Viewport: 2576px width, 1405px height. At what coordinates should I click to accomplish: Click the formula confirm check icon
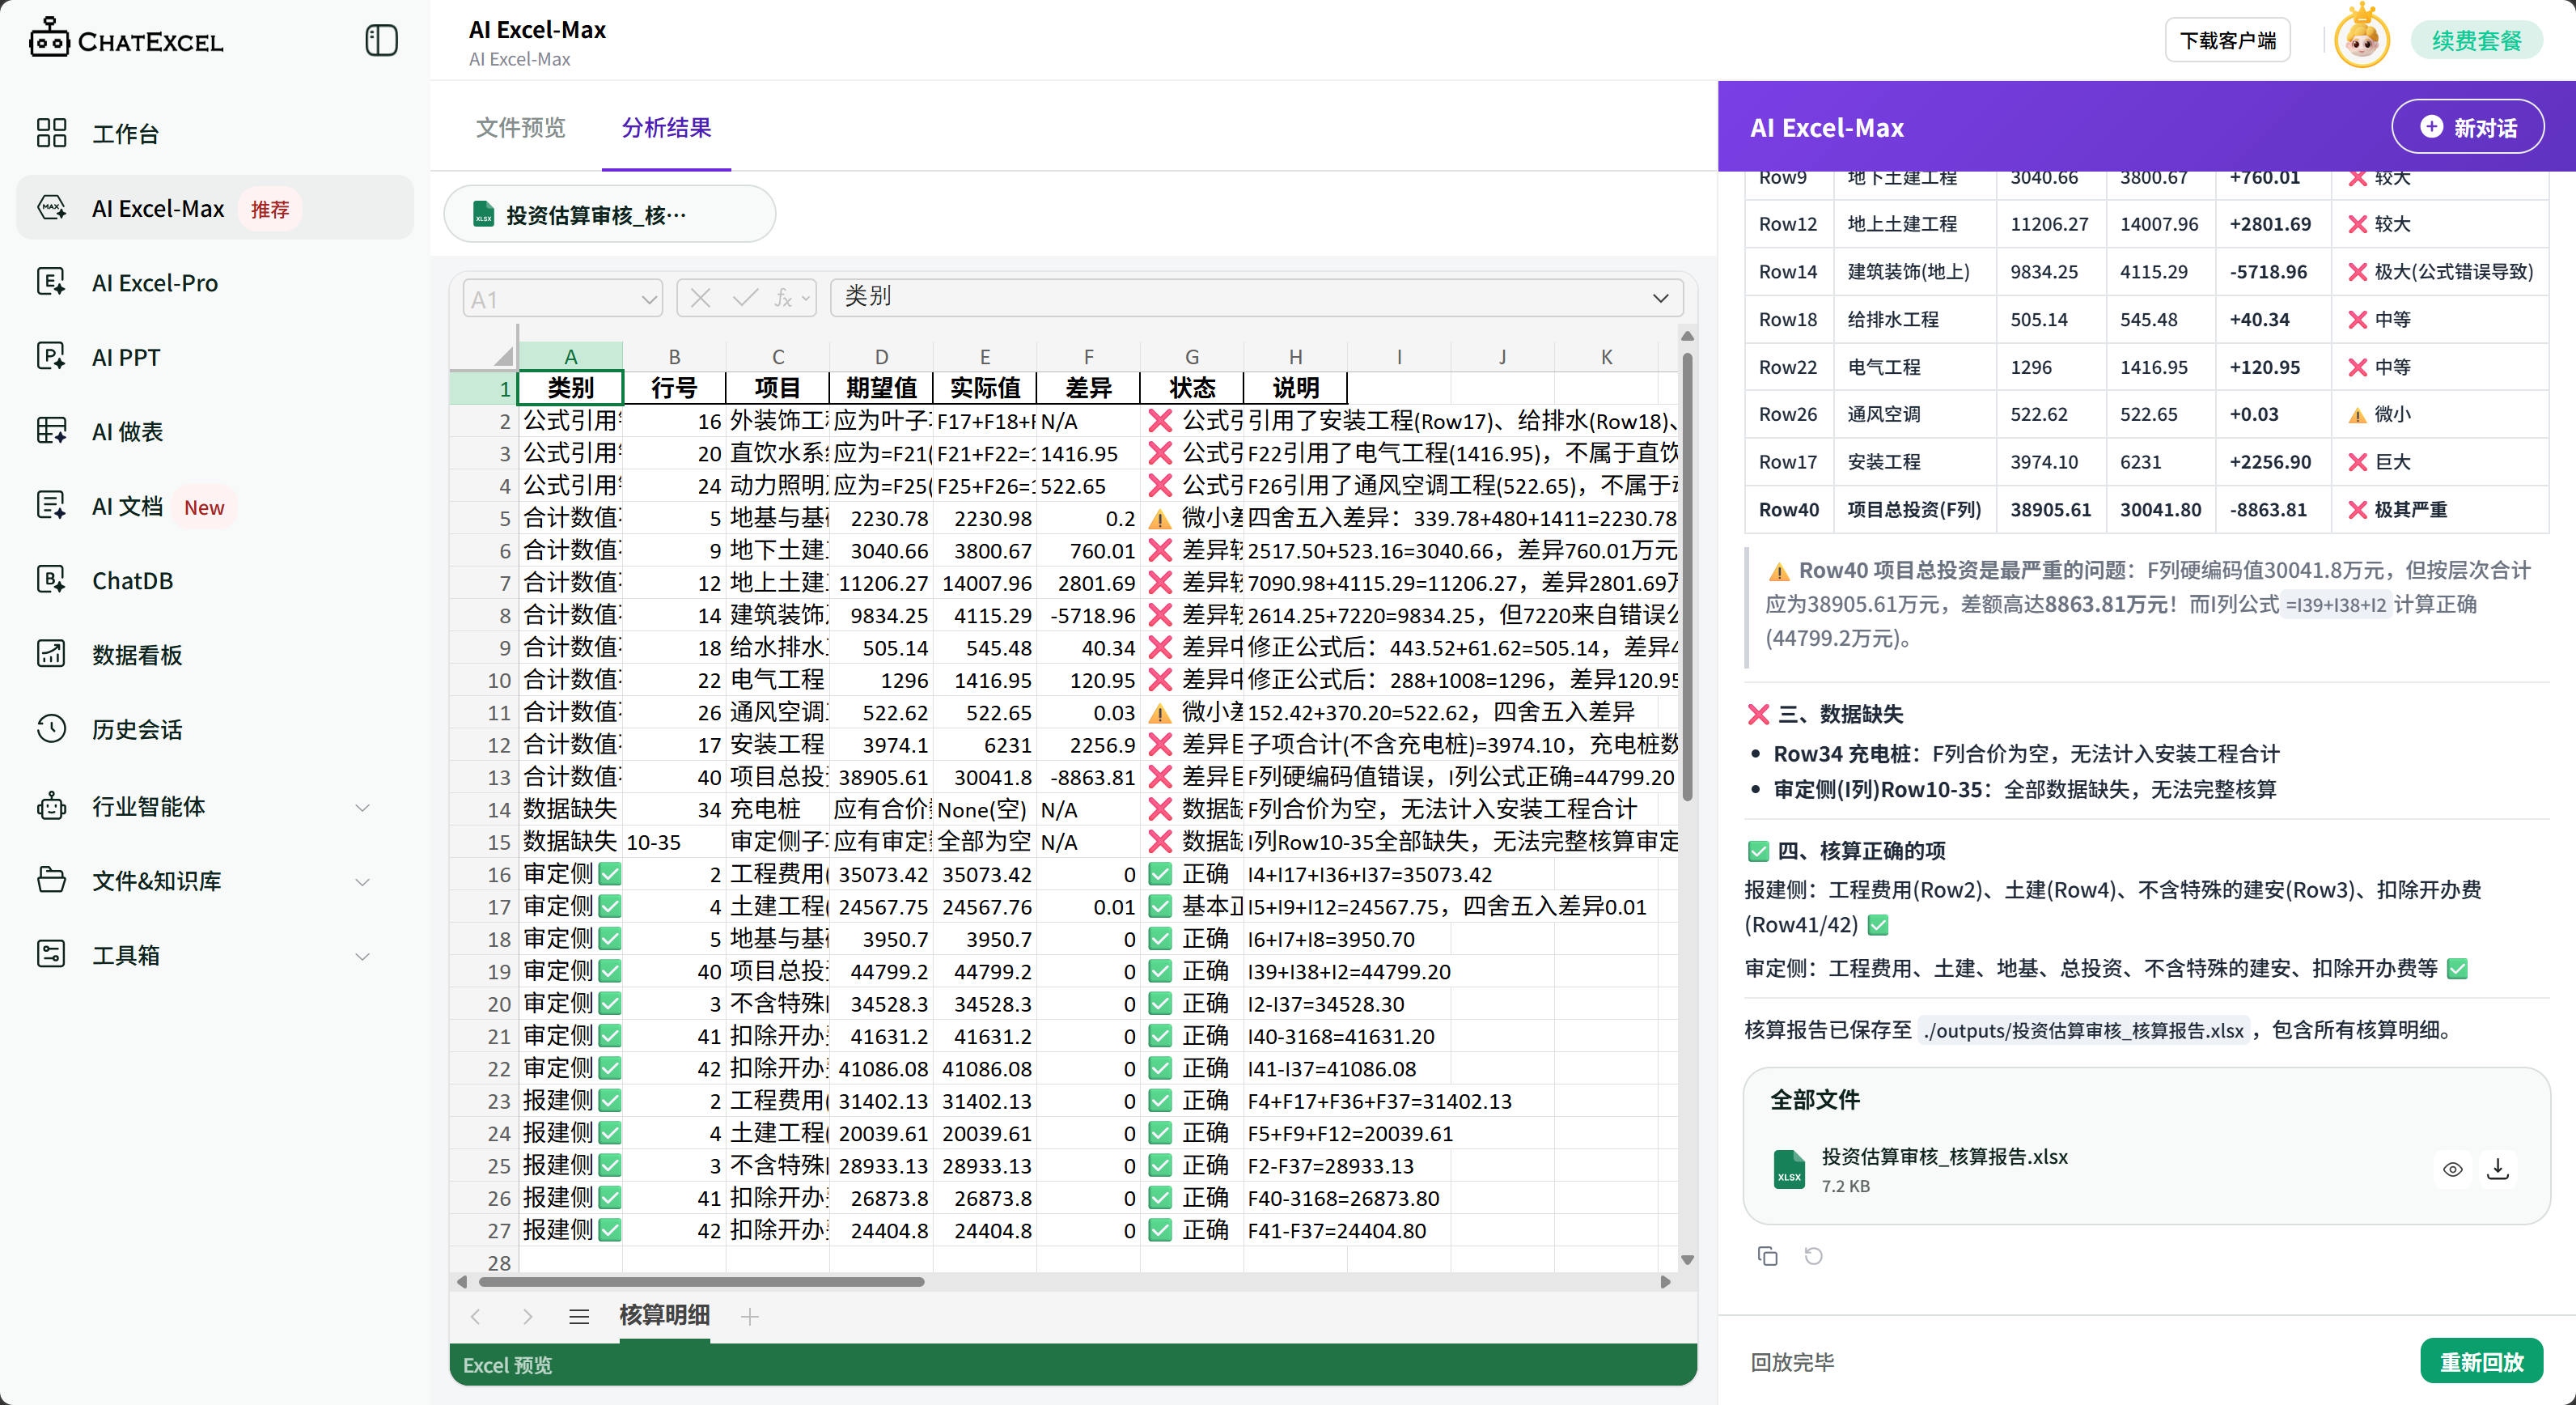click(745, 298)
